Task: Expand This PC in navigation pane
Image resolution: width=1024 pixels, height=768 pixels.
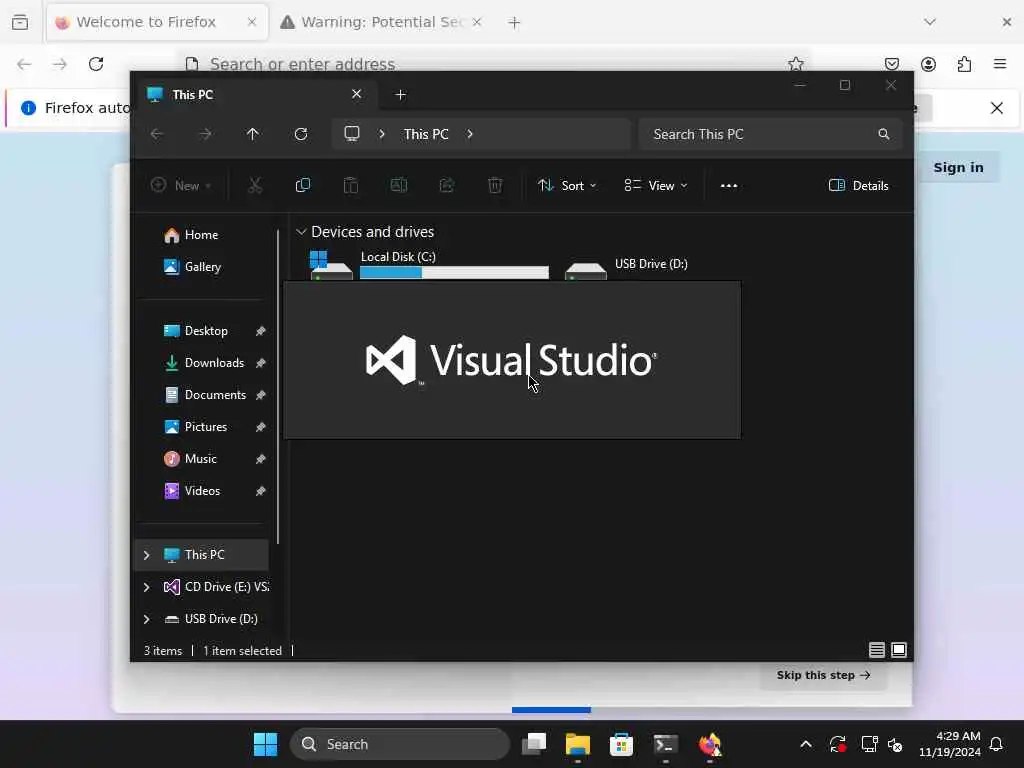Action: [x=146, y=555]
